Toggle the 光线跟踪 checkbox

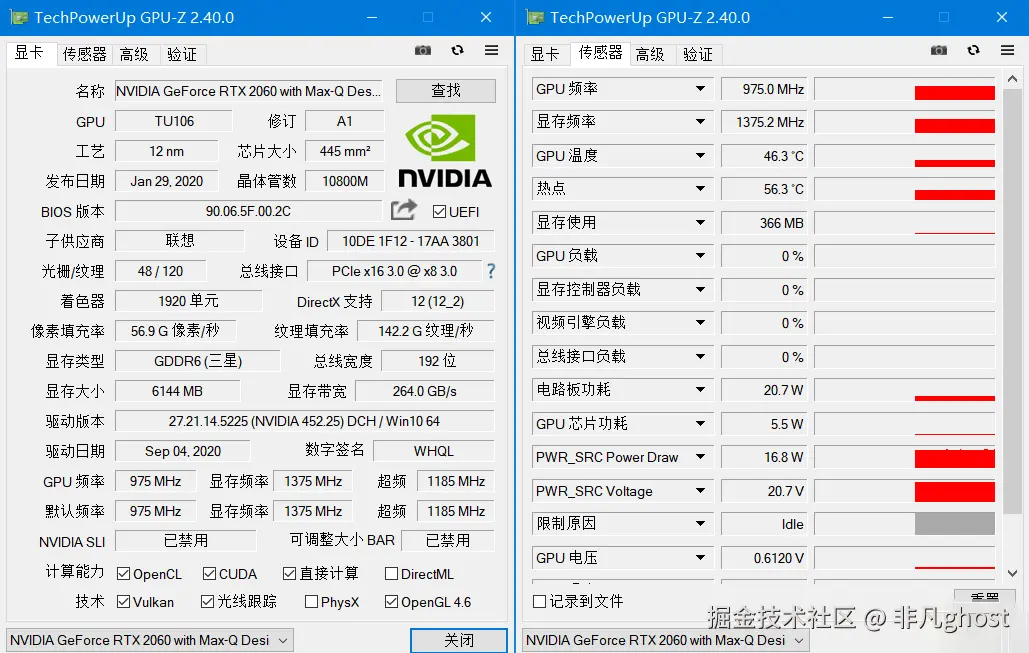coord(207,602)
